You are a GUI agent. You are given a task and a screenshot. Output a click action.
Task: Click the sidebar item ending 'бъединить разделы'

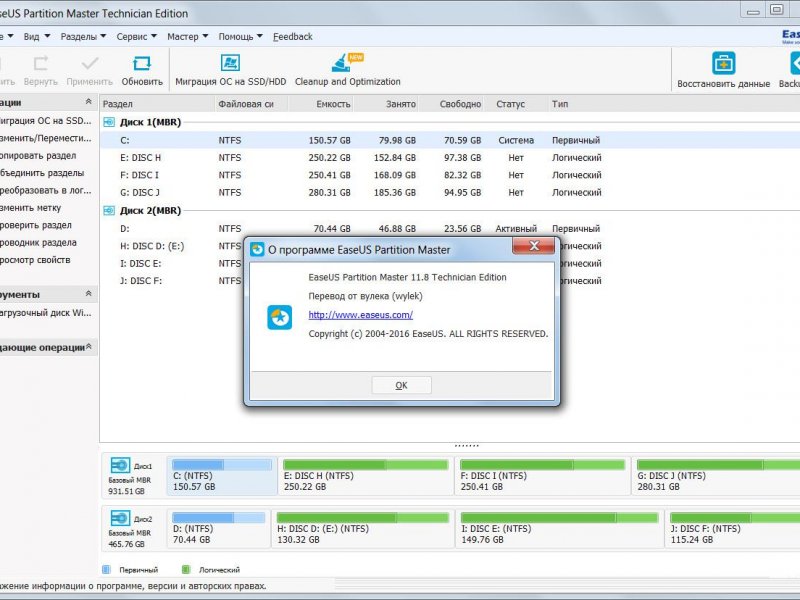point(42,173)
